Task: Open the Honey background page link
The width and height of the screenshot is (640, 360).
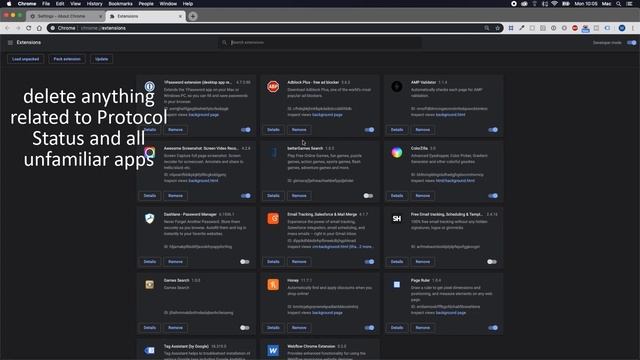Action: click(327, 313)
